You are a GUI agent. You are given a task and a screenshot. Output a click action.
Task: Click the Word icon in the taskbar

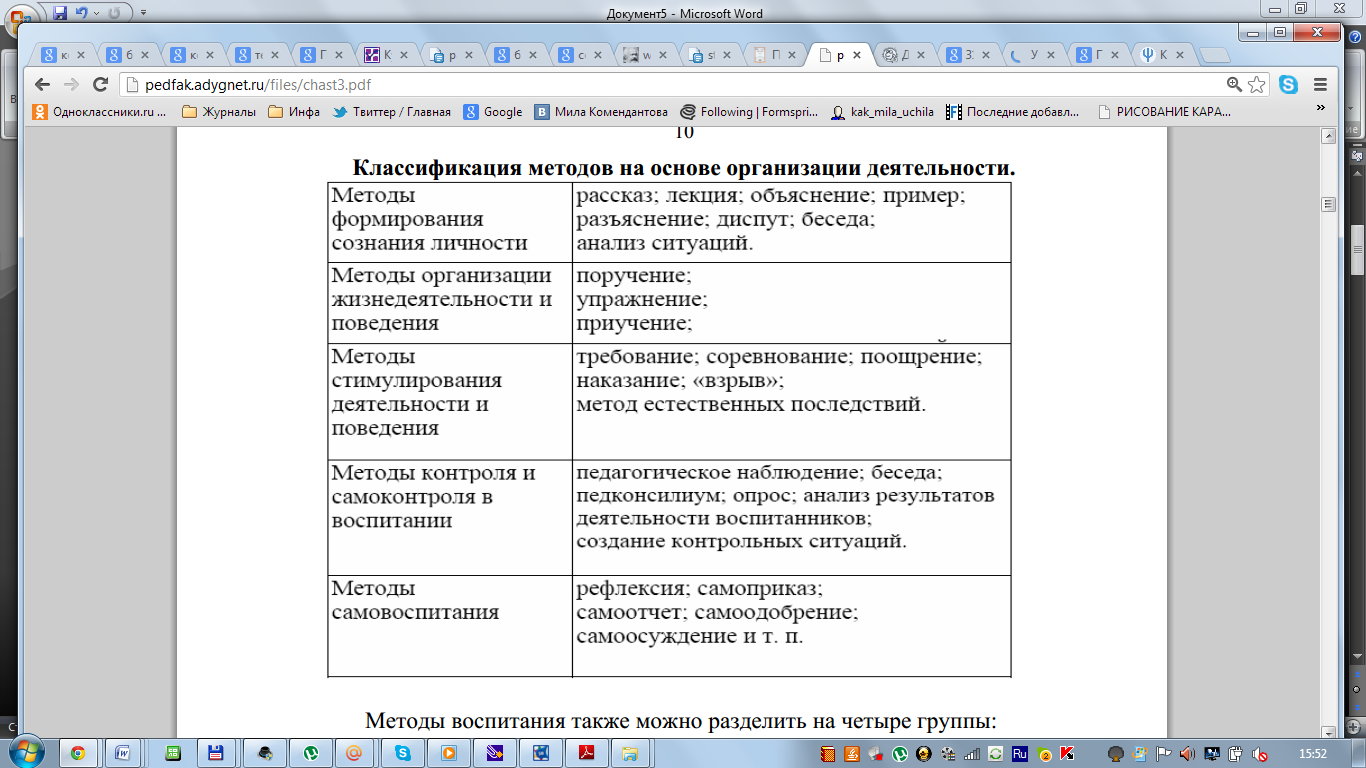click(124, 752)
